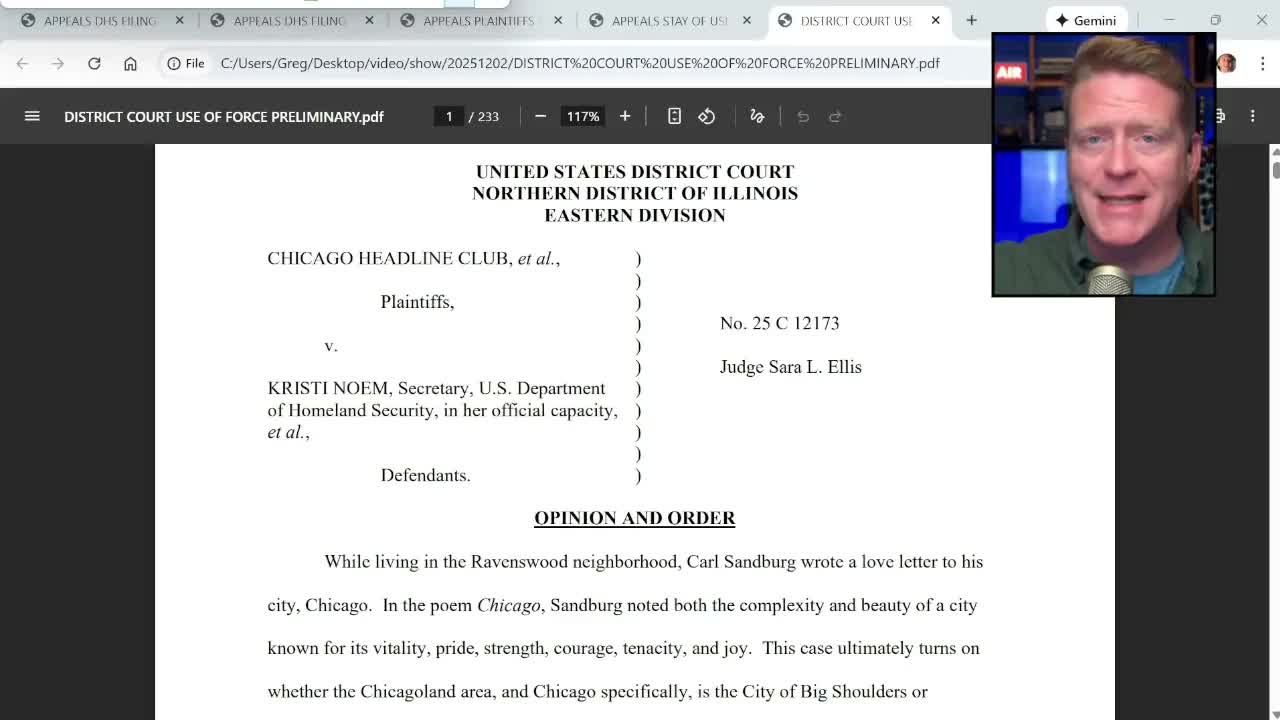This screenshot has height=720, width=1280.
Task: Open a new browser tab
Action: pyautogui.click(x=971, y=20)
